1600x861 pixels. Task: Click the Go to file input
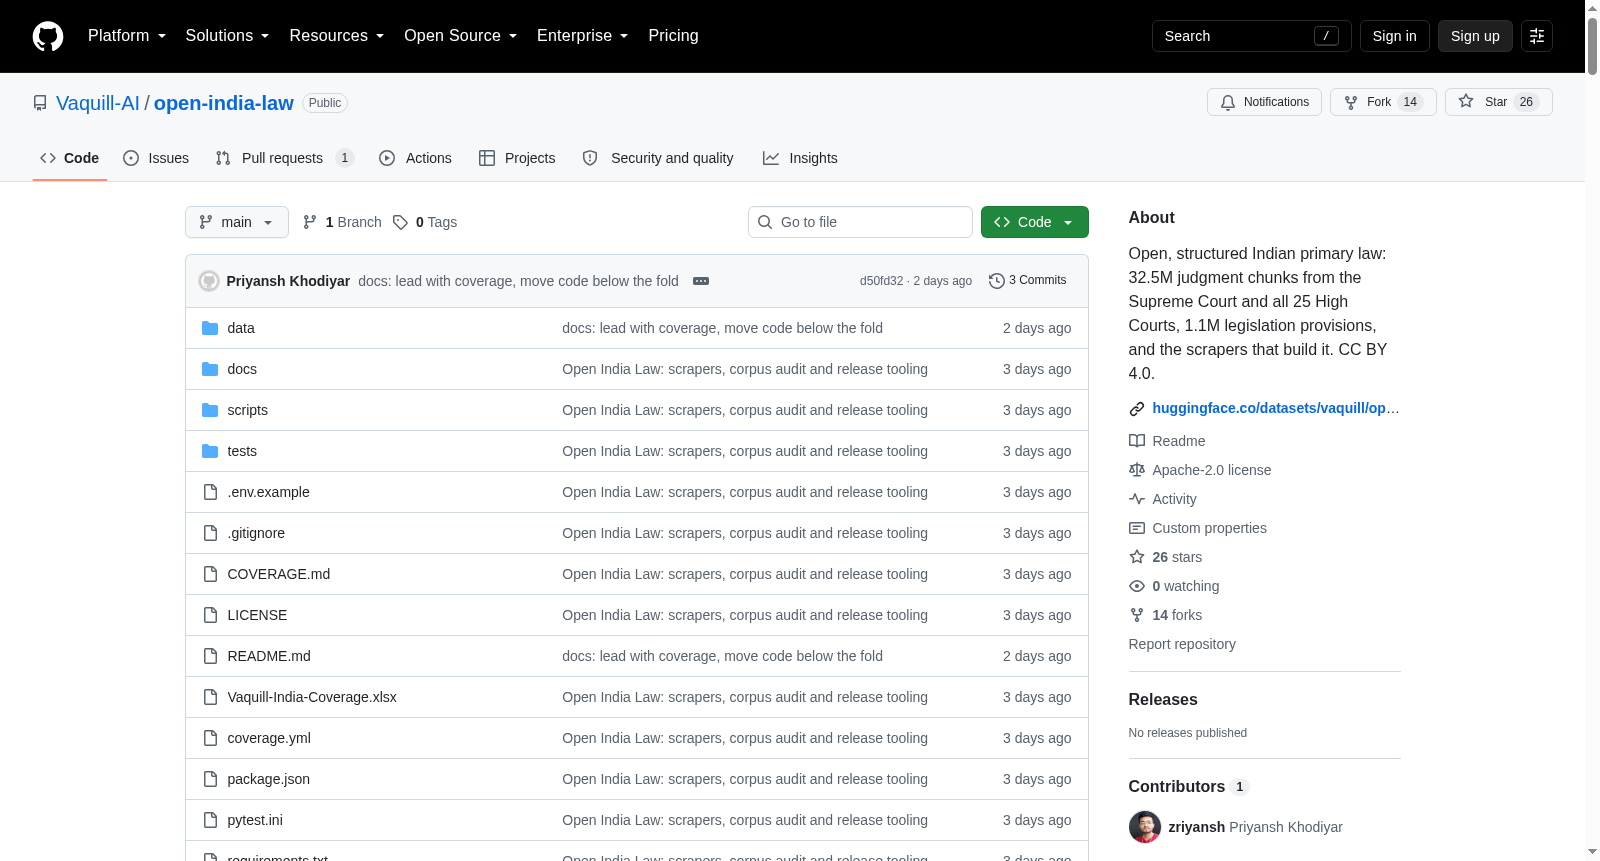(x=860, y=222)
